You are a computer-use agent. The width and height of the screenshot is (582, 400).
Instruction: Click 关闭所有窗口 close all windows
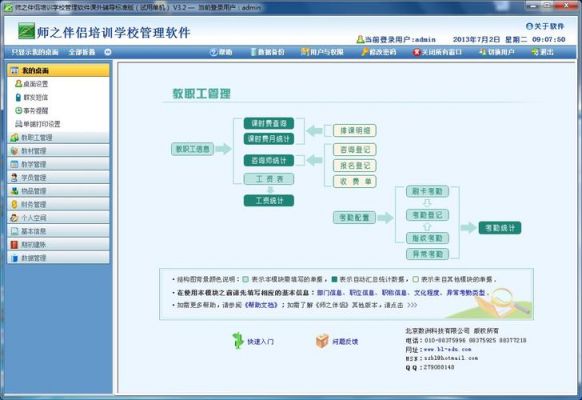437,52
